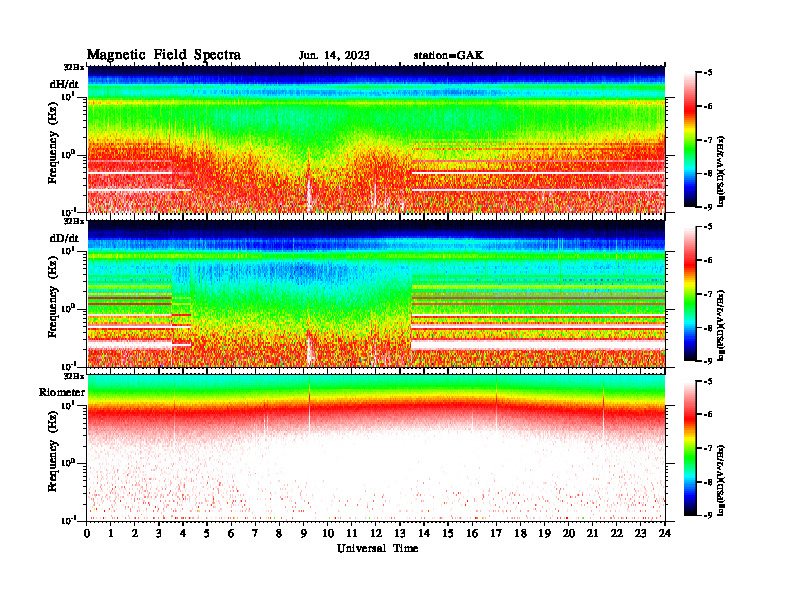This screenshot has width=792, height=612.
Task: Click the hour '17' tick on the time axis
Action: point(496,533)
